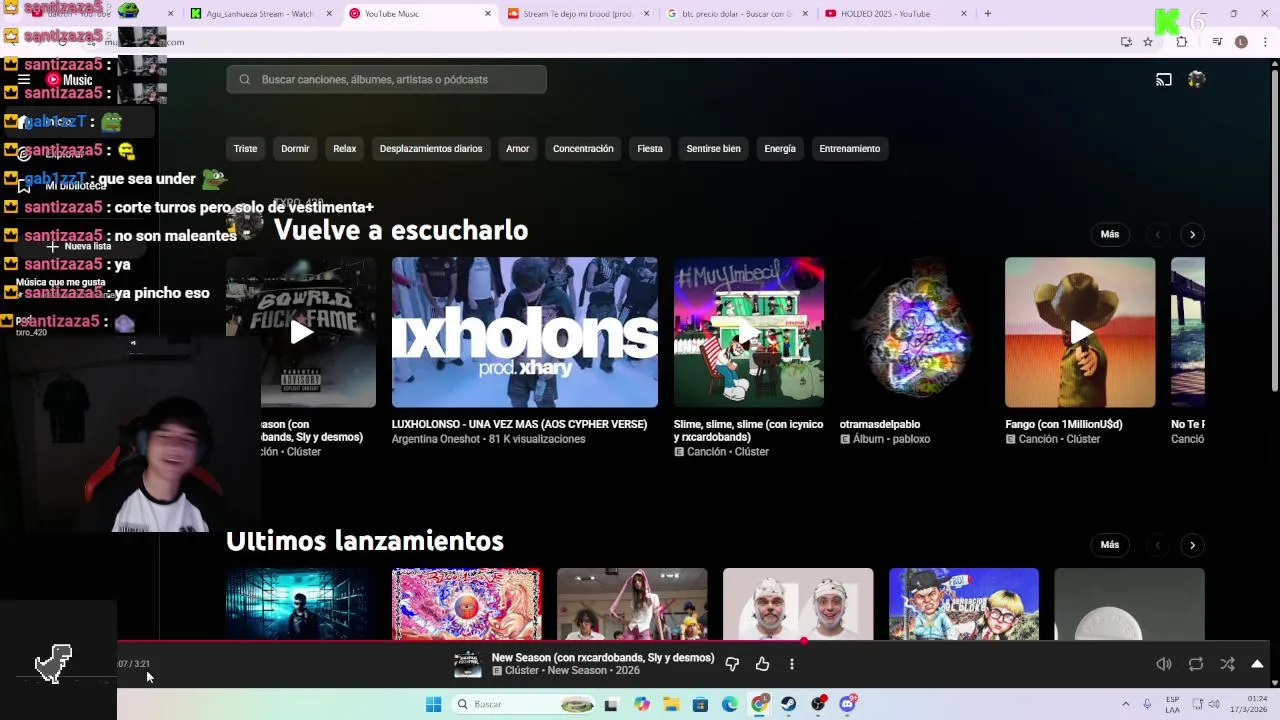Open the cartoon characters release cover
The height and width of the screenshot is (720, 1280).
point(964,604)
